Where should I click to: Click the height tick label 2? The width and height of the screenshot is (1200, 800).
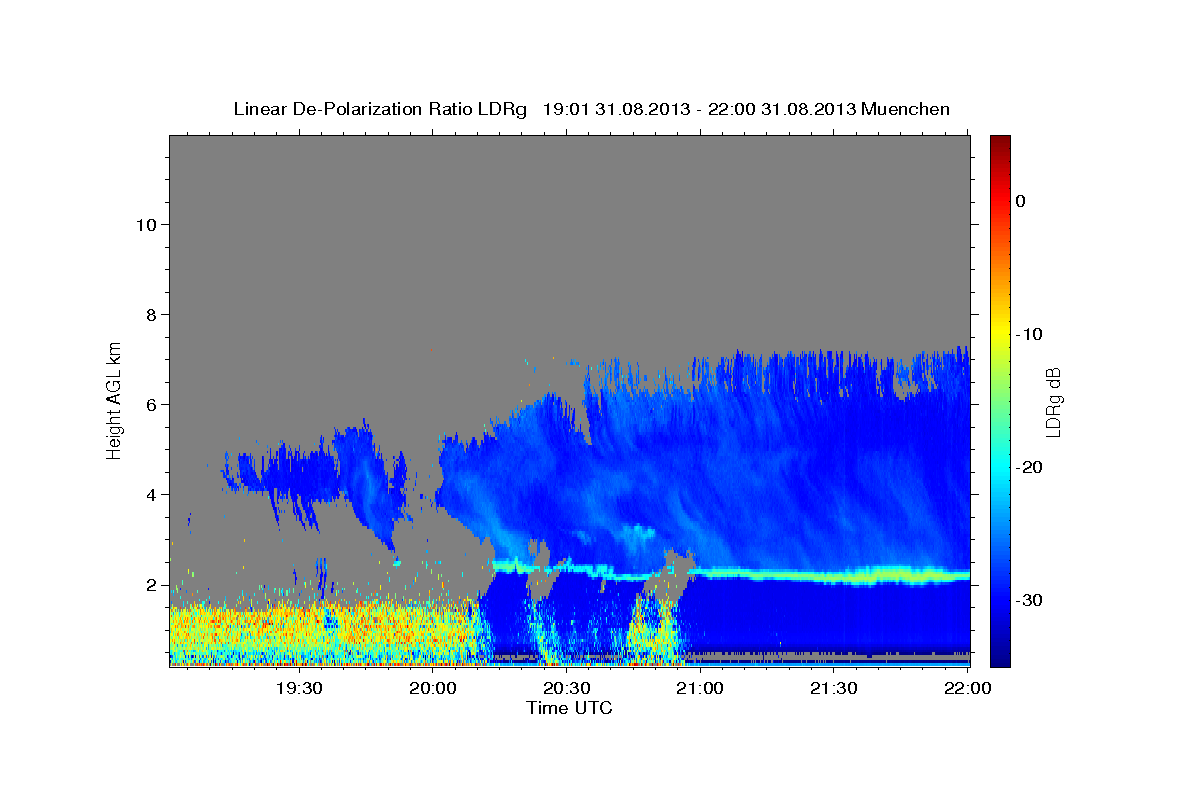(149, 585)
